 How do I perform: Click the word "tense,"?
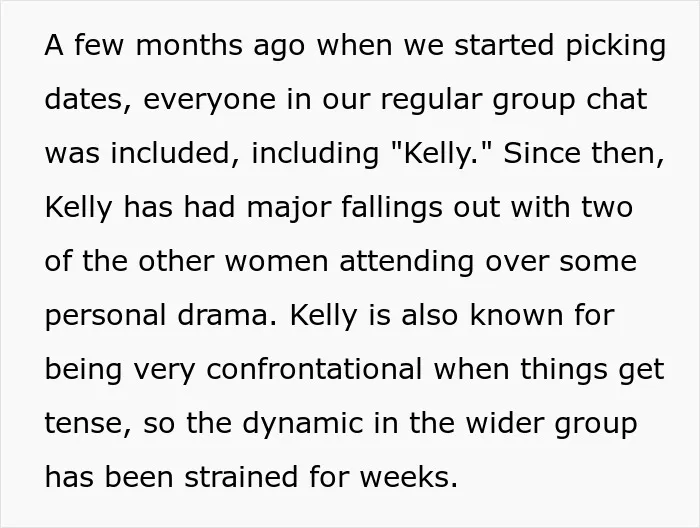point(88,424)
